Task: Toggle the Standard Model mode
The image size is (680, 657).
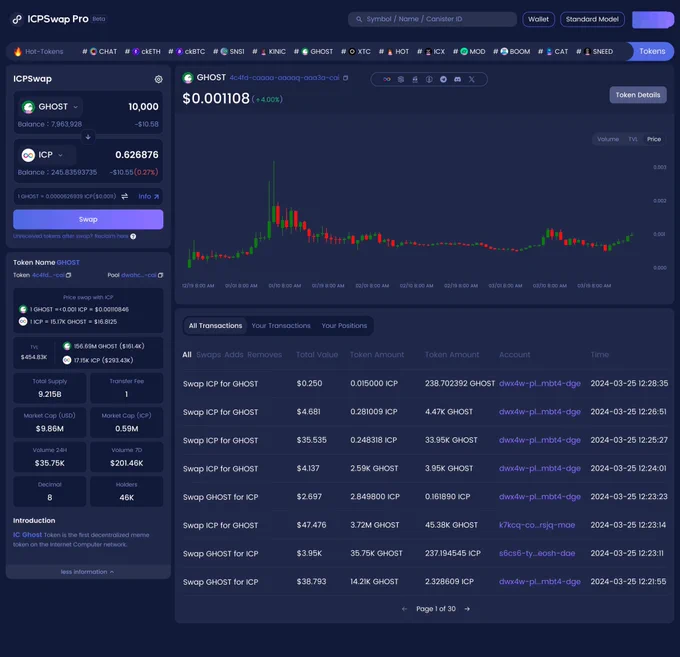Action: (592, 19)
